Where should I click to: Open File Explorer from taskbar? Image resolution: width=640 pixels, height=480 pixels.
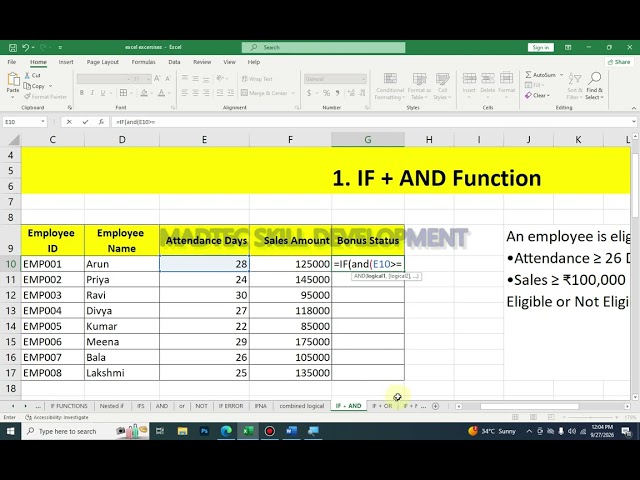click(x=182, y=431)
